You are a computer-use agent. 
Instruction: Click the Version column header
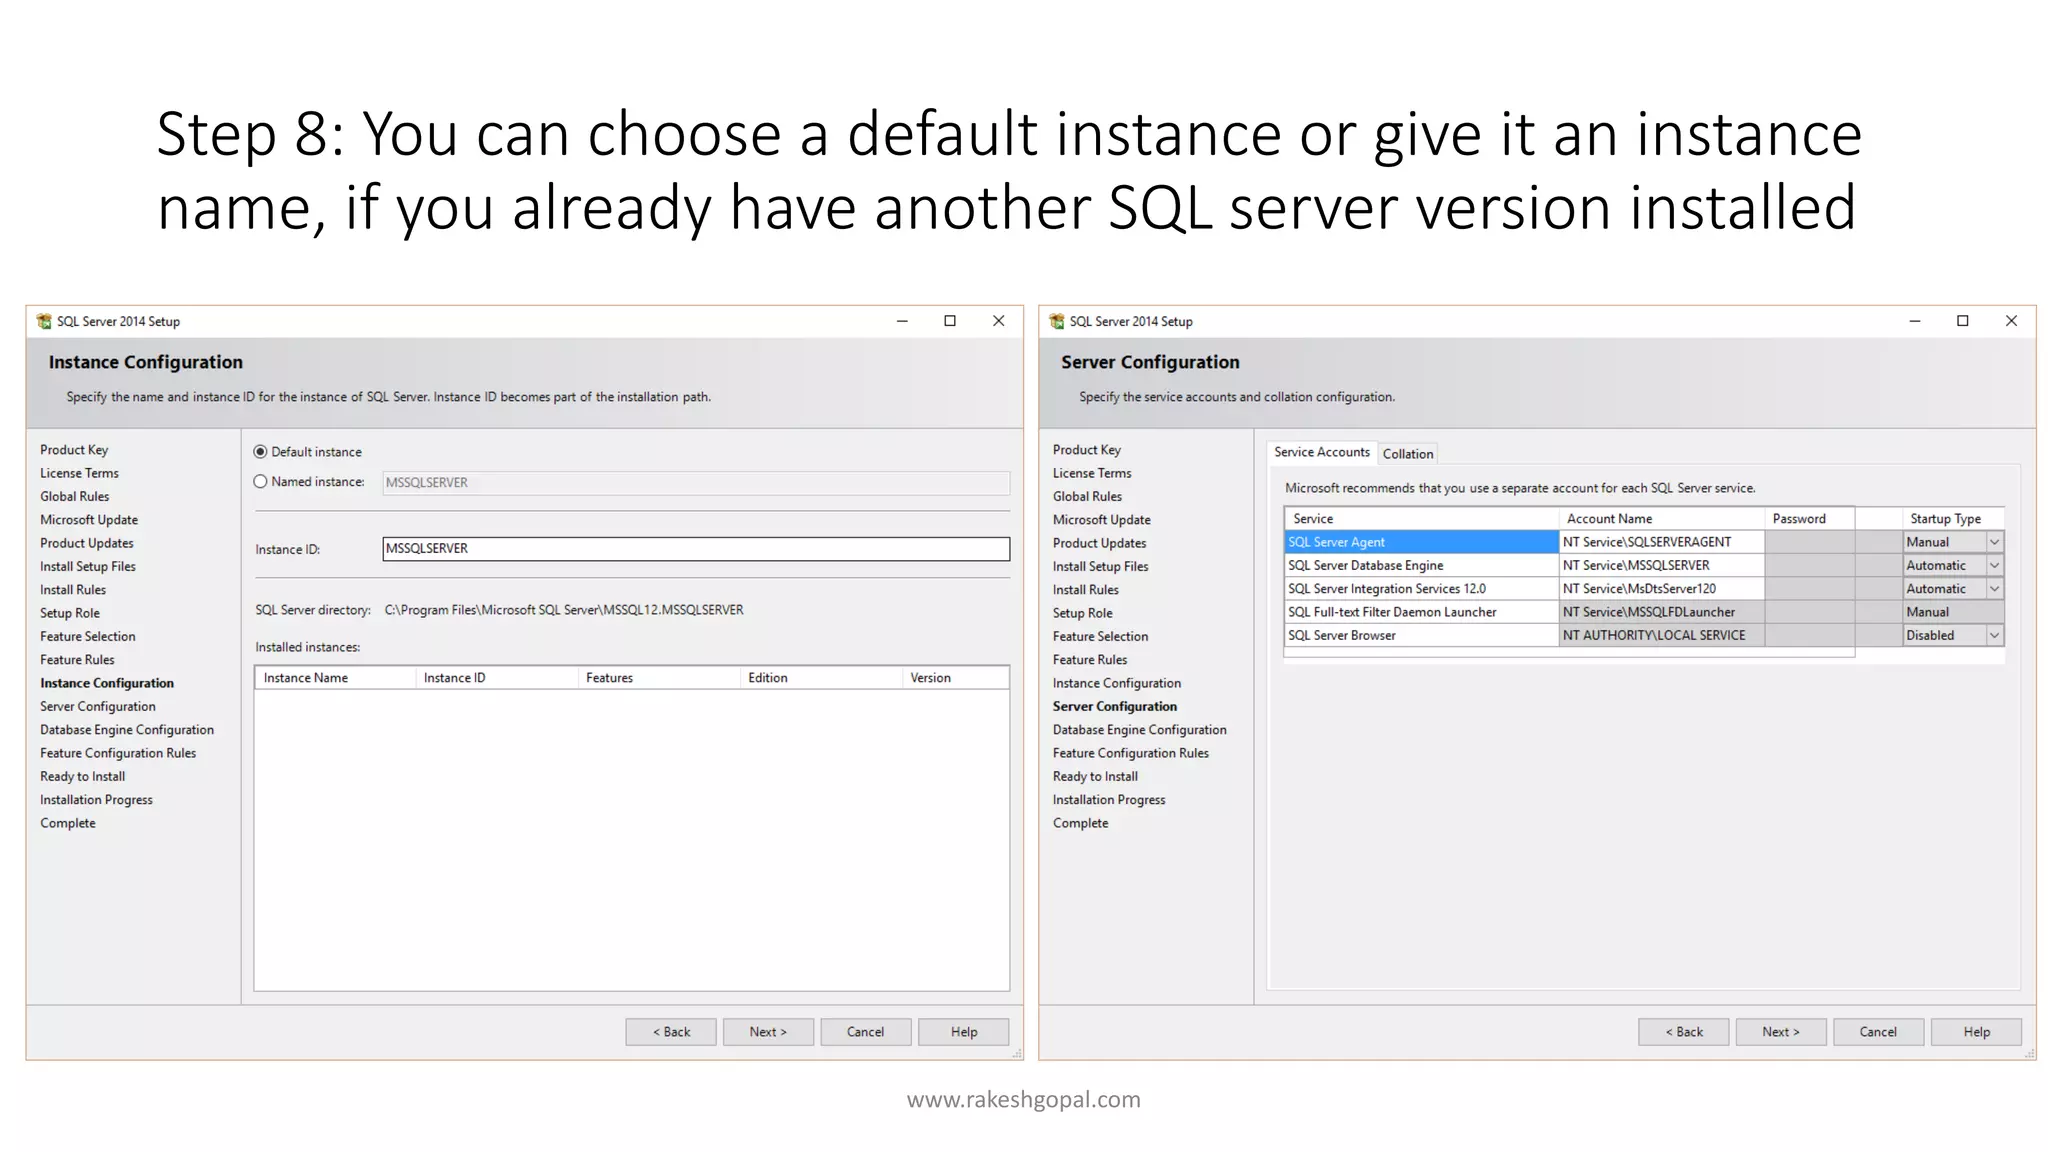tap(956, 678)
